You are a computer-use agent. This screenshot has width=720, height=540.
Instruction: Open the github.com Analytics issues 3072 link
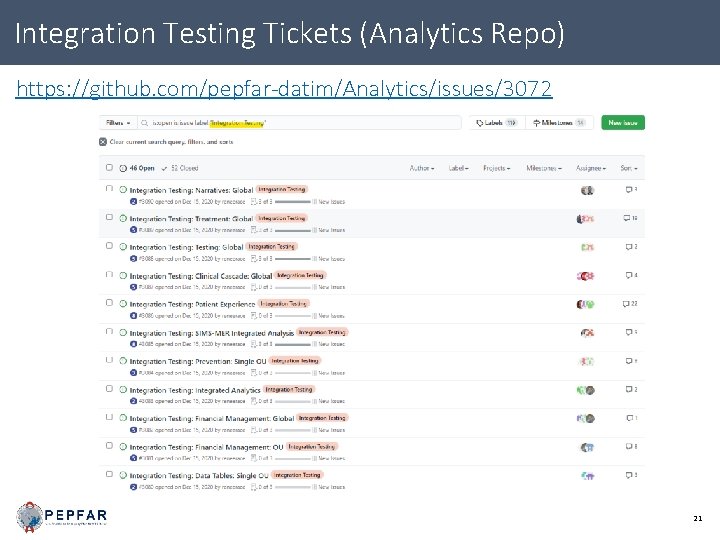coord(284,90)
